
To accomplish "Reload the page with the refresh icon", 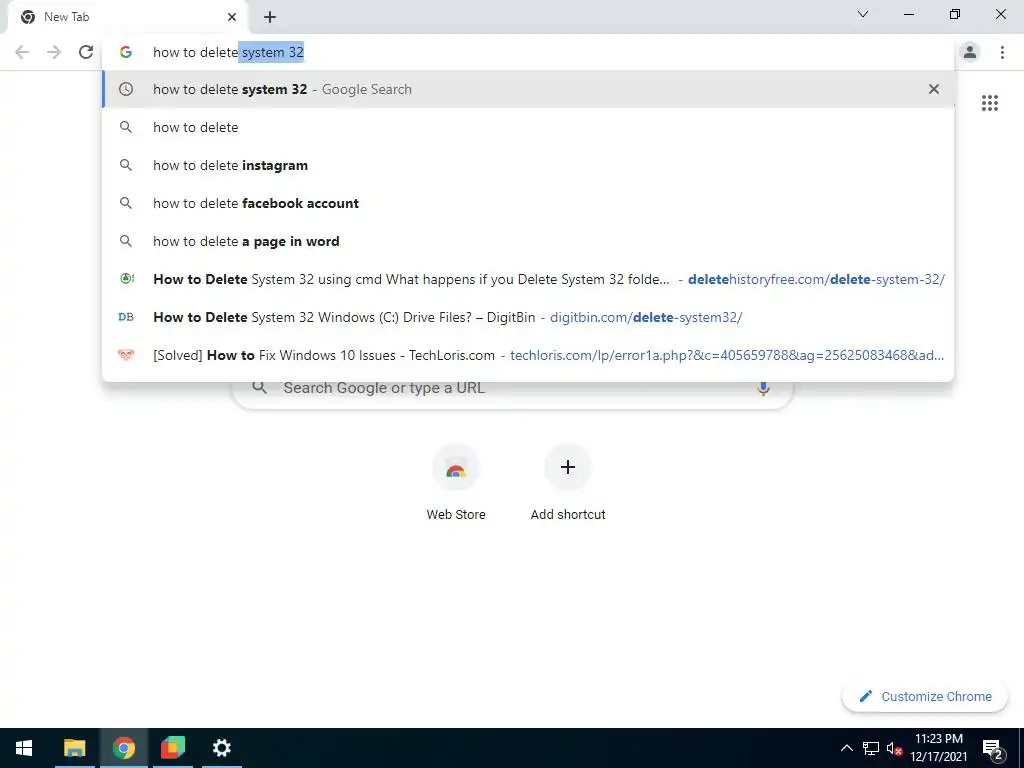I will coord(86,52).
